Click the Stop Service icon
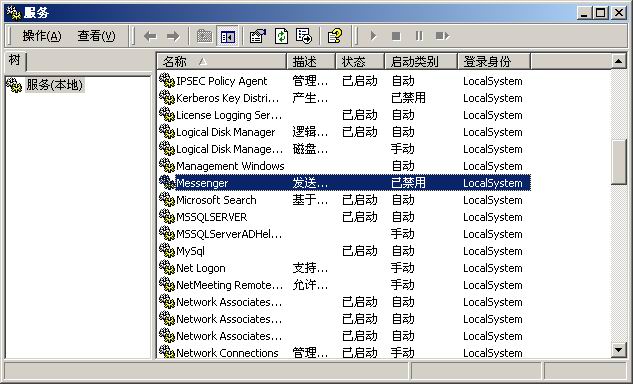Image resolution: width=633 pixels, height=384 pixels. click(x=396, y=36)
